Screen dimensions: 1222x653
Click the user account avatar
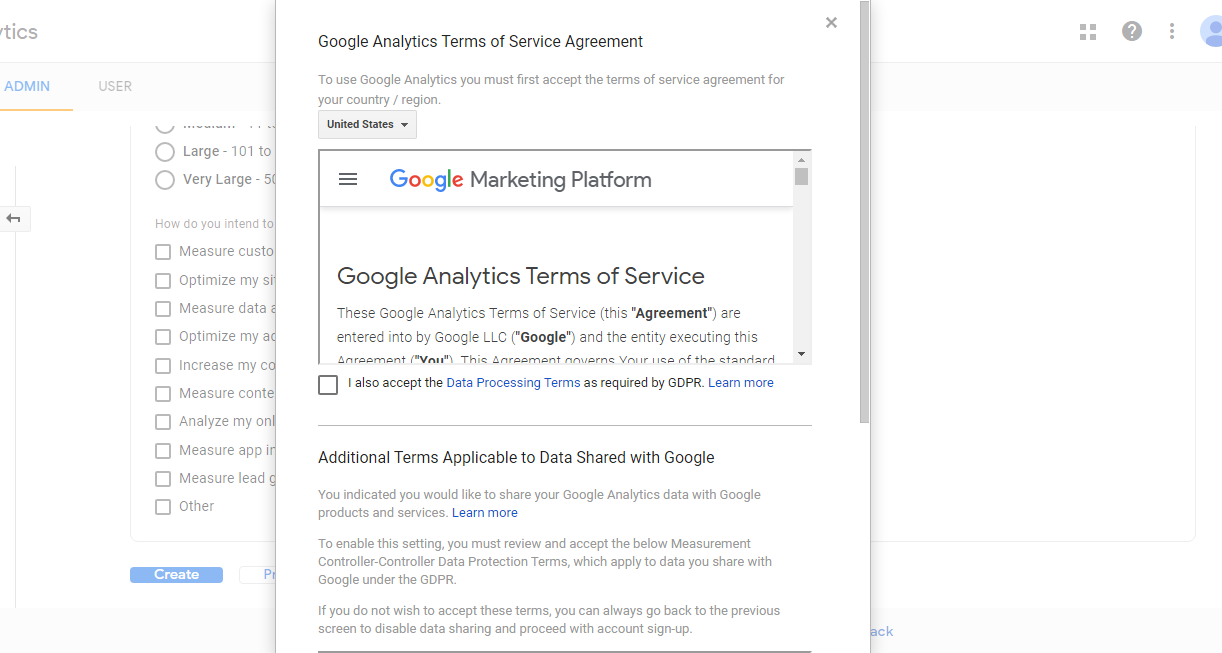click(1212, 31)
